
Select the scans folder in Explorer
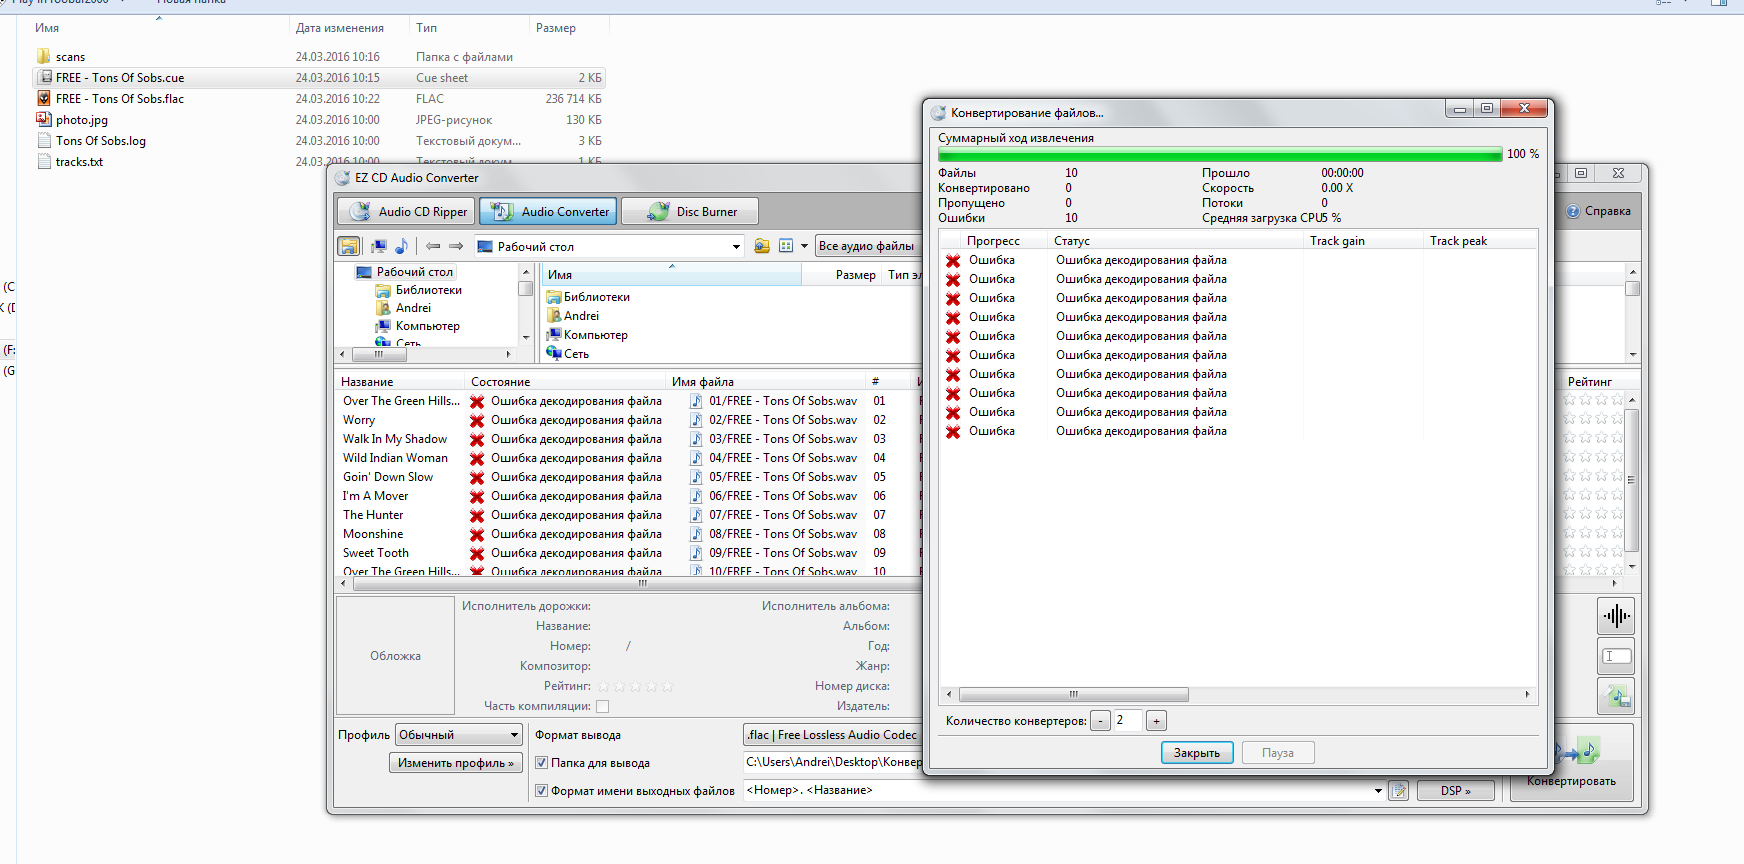point(70,57)
